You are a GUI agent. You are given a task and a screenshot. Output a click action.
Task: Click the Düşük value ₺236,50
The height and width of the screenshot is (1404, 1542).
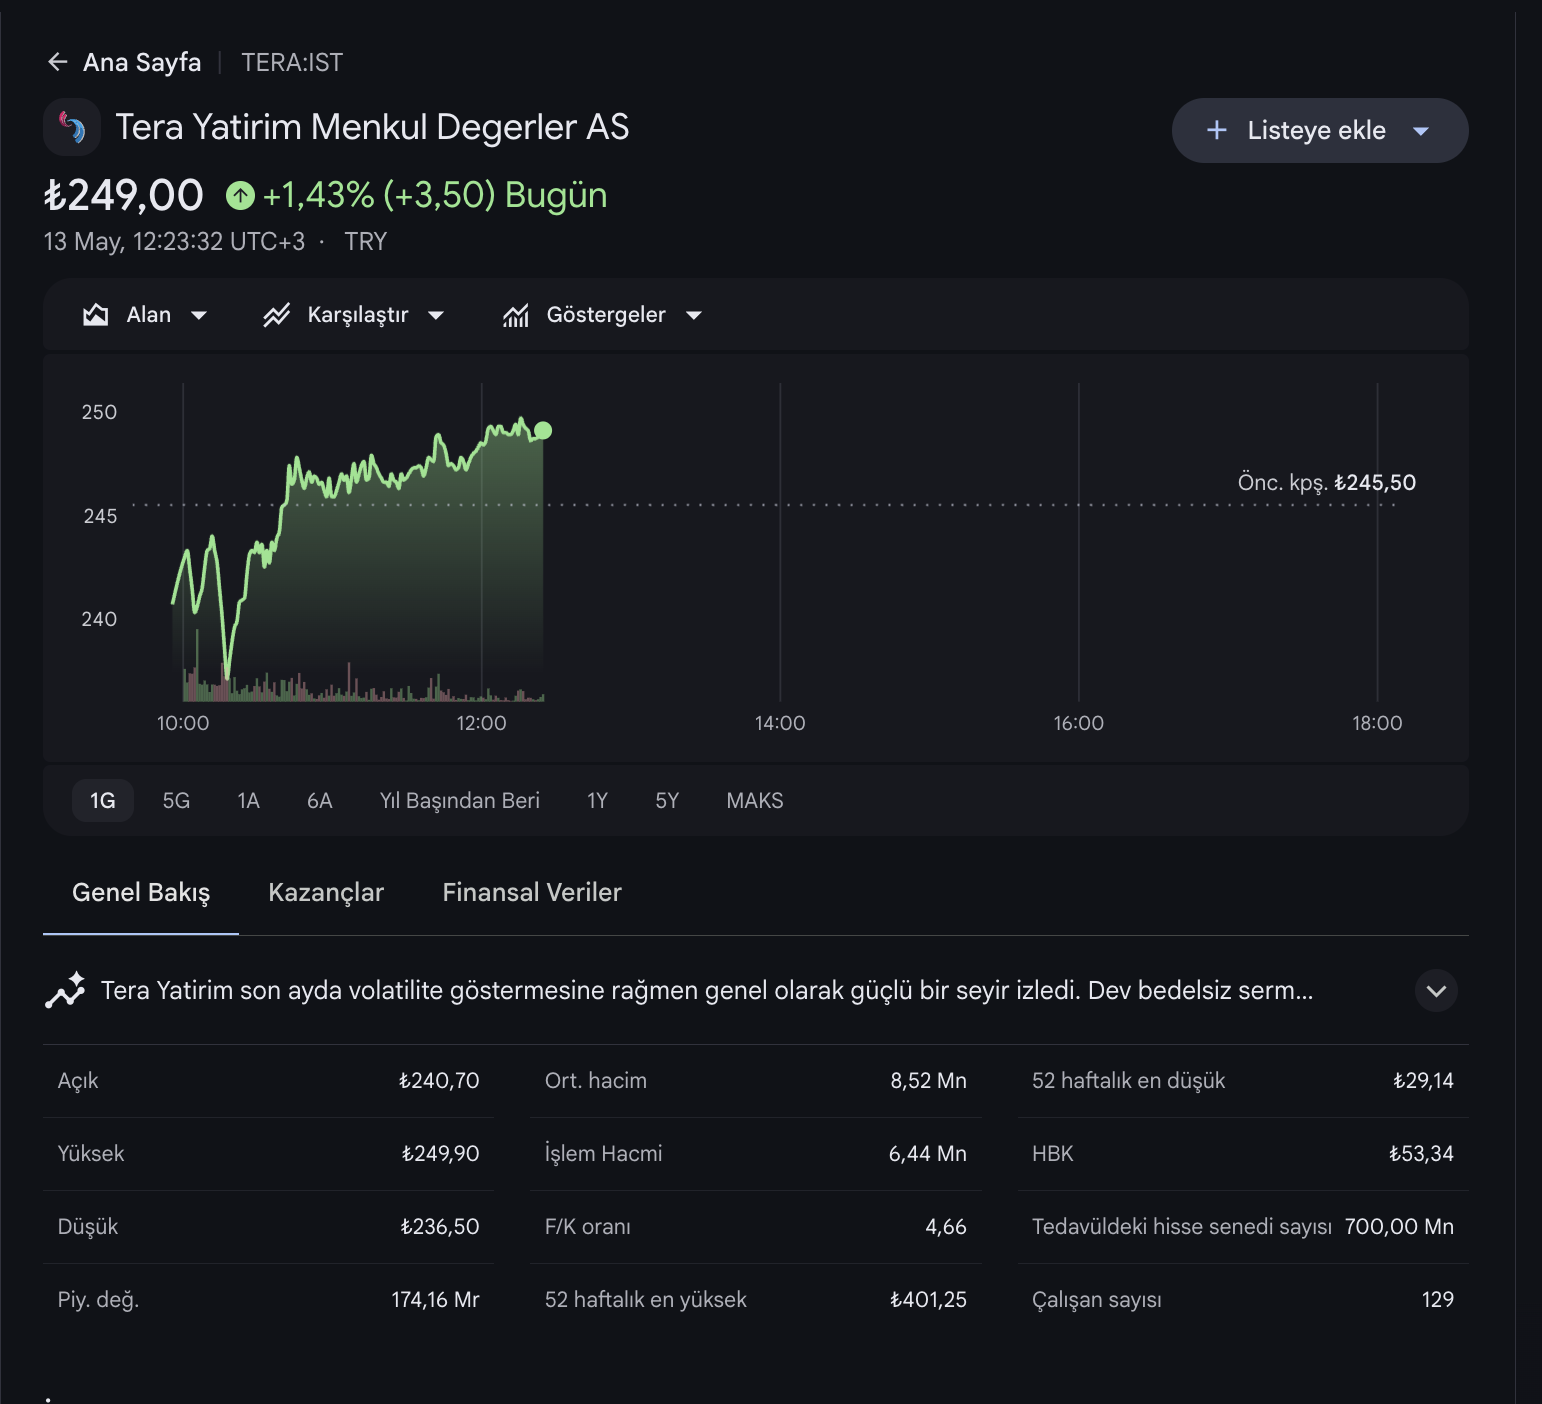[440, 1227]
